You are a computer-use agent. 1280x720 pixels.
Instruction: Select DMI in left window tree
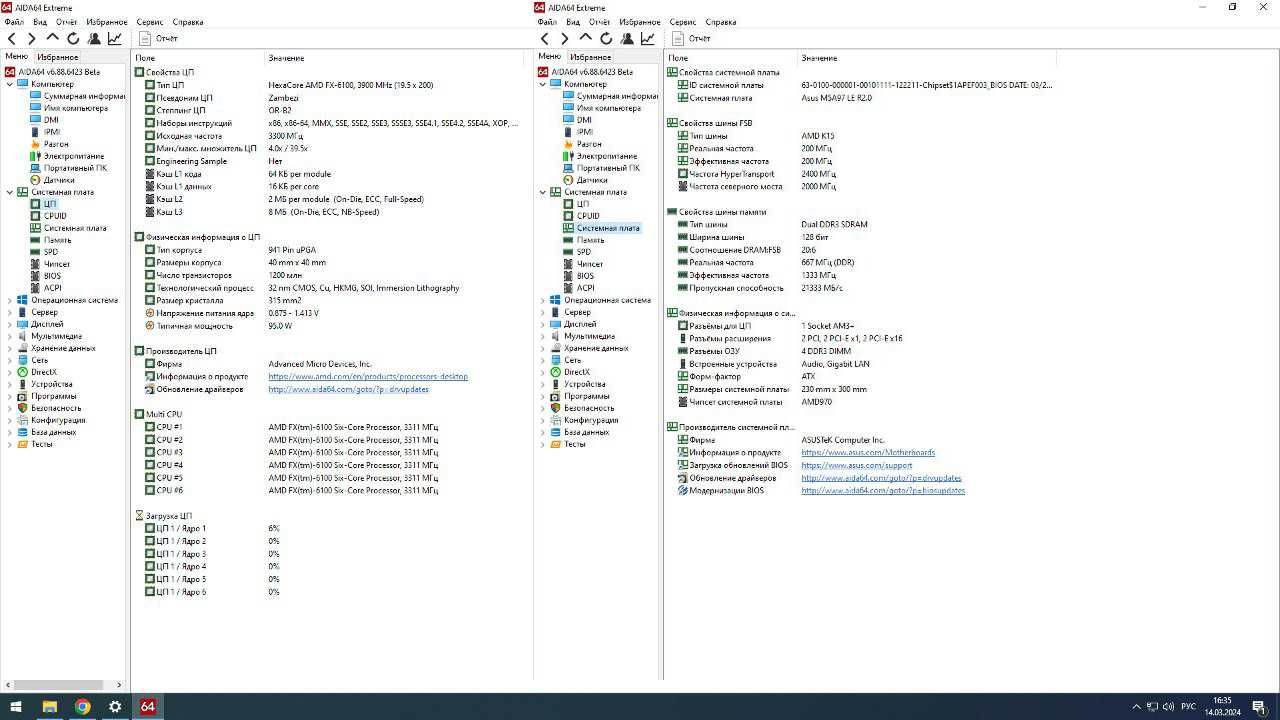coord(51,120)
